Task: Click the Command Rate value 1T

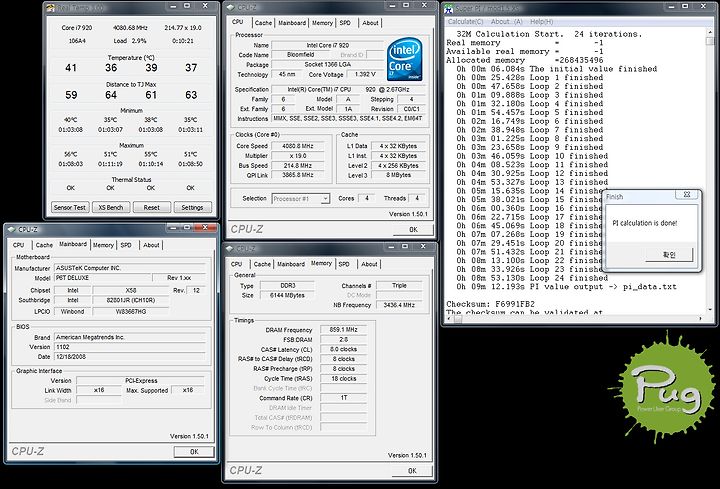Action: [x=343, y=398]
